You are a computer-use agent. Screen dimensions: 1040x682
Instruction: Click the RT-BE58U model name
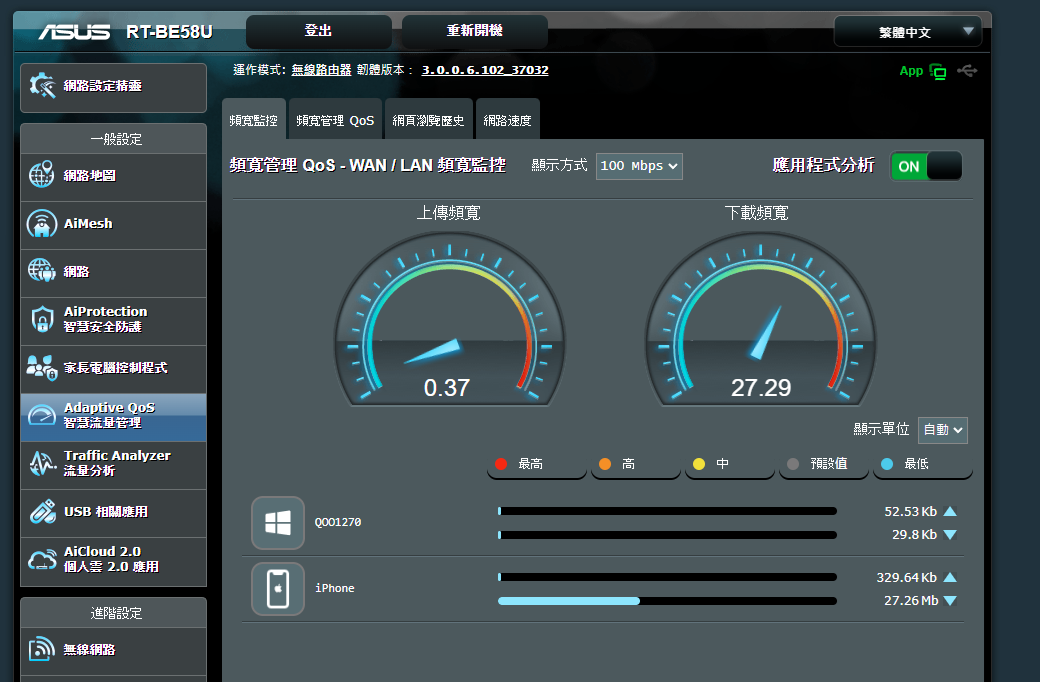169,32
